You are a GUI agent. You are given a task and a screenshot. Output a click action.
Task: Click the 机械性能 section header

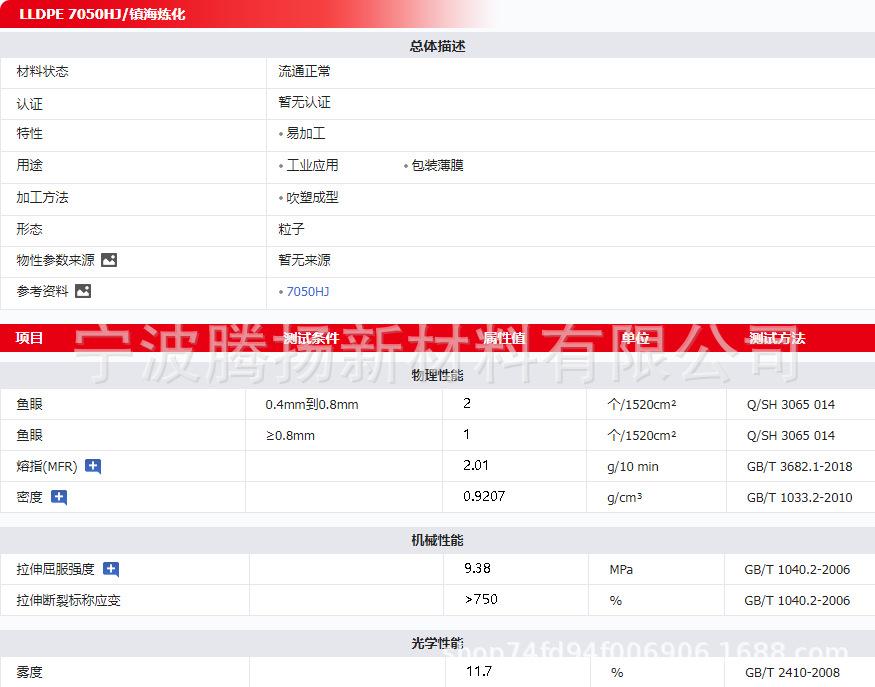[437, 540]
